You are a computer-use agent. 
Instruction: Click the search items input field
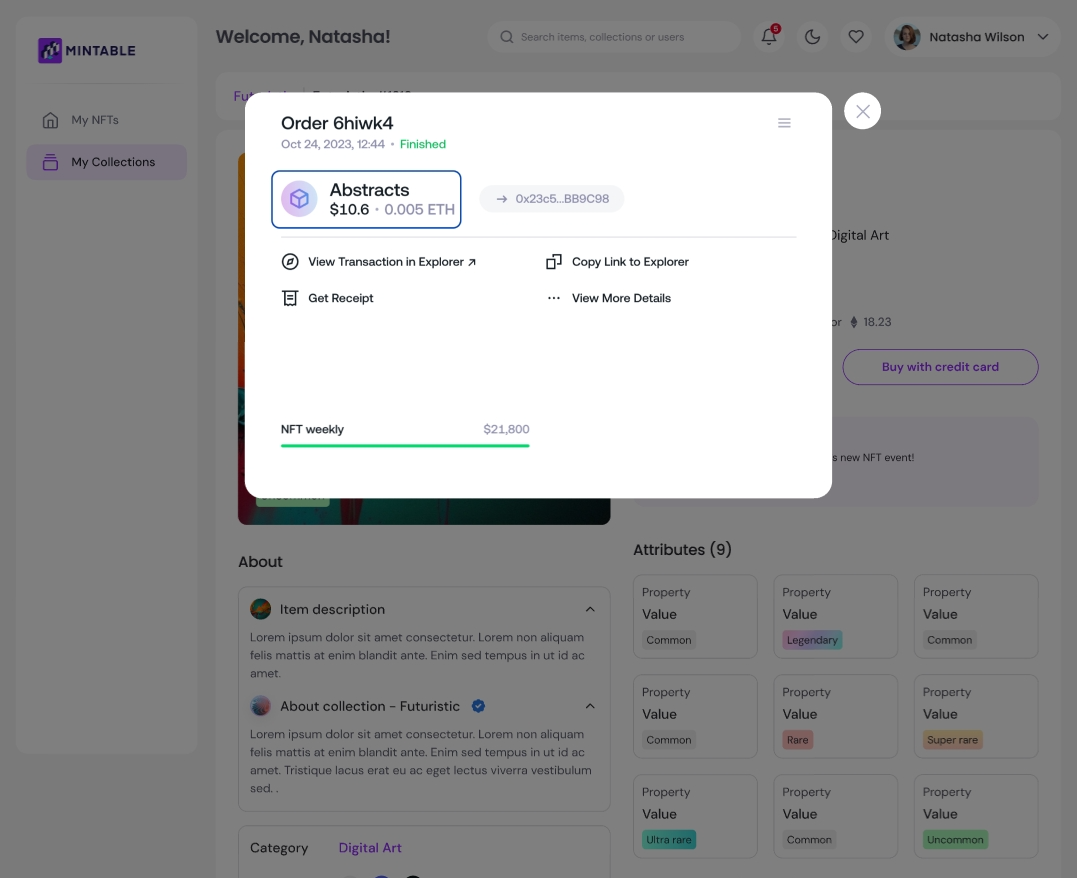[625, 37]
